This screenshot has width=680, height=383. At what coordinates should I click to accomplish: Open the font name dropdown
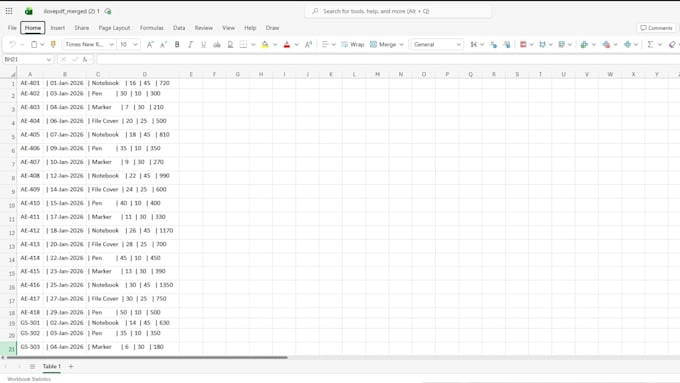click(111, 44)
